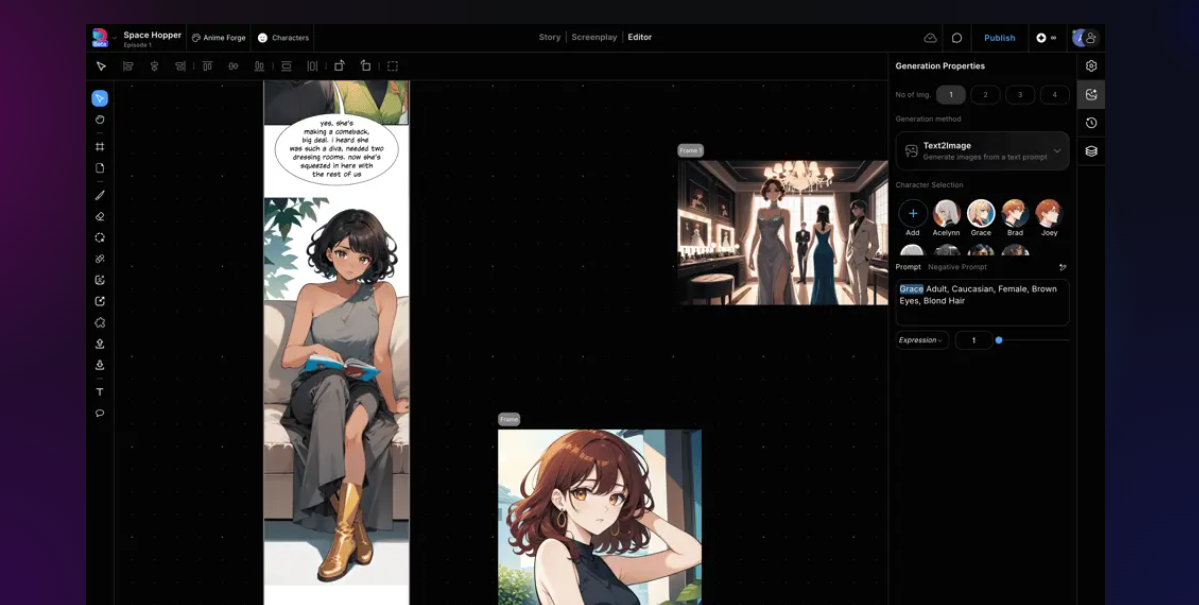
Task: Select the Eraser tool
Action: coord(100,216)
